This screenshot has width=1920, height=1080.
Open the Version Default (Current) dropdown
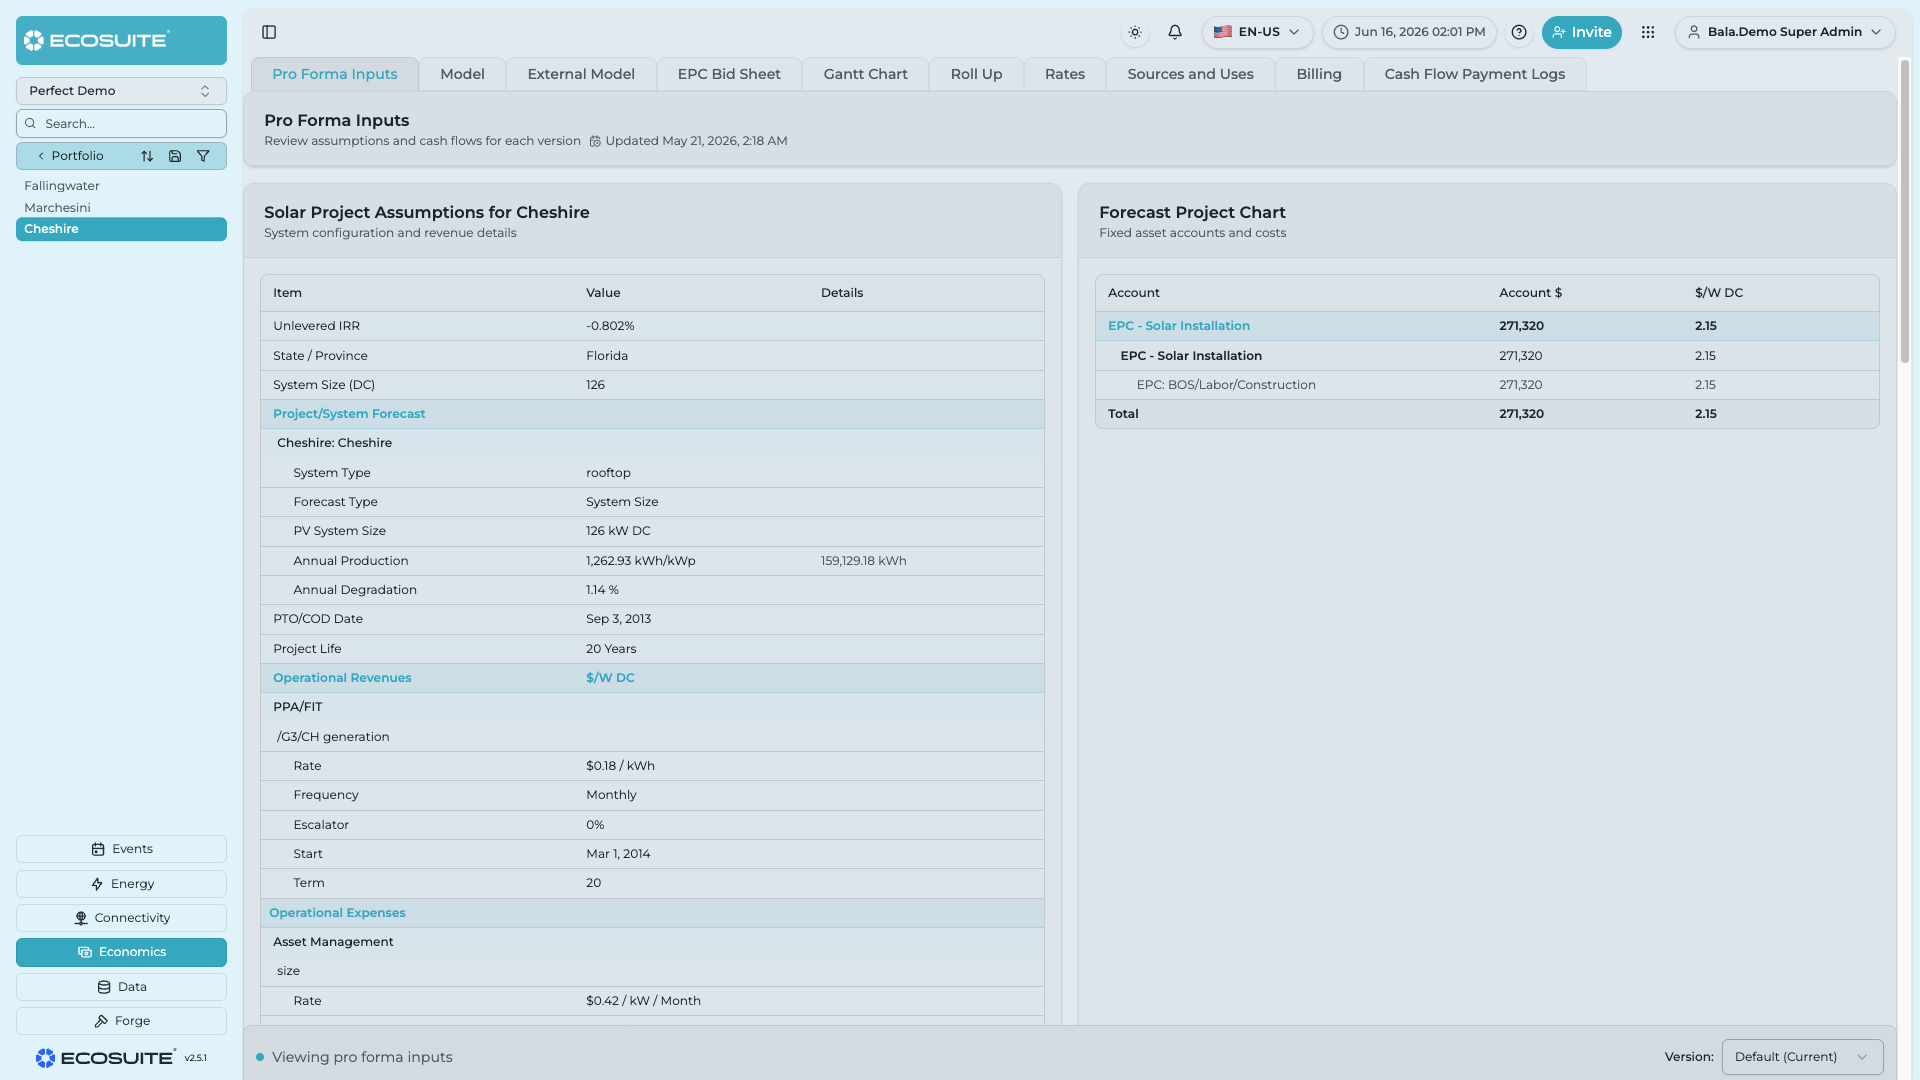click(1802, 1057)
